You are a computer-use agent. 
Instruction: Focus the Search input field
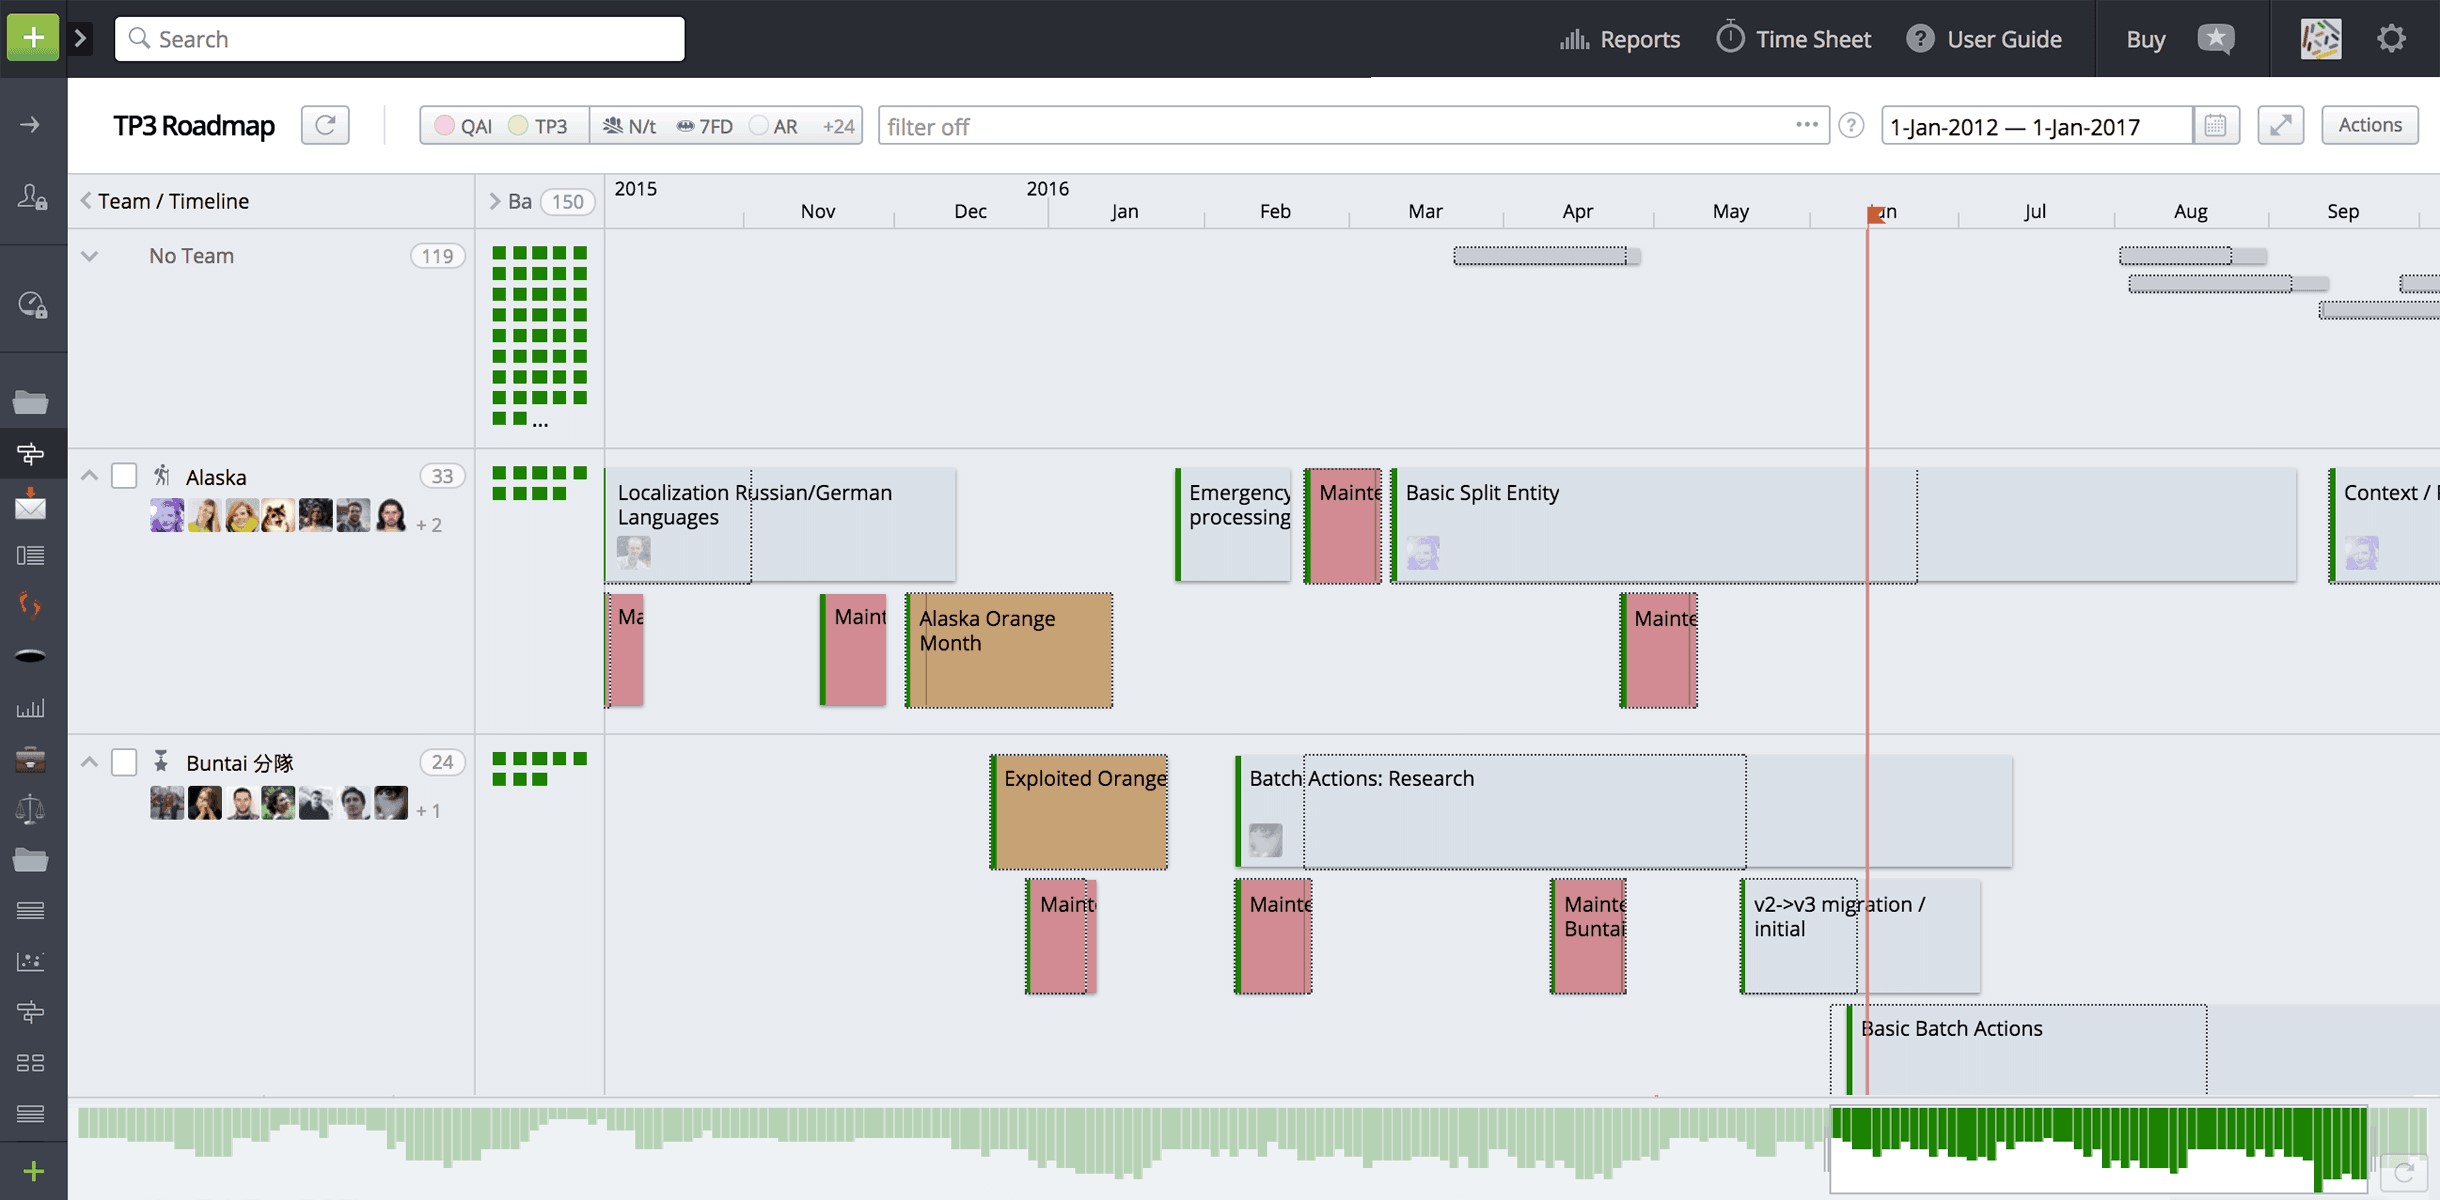point(400,39)
